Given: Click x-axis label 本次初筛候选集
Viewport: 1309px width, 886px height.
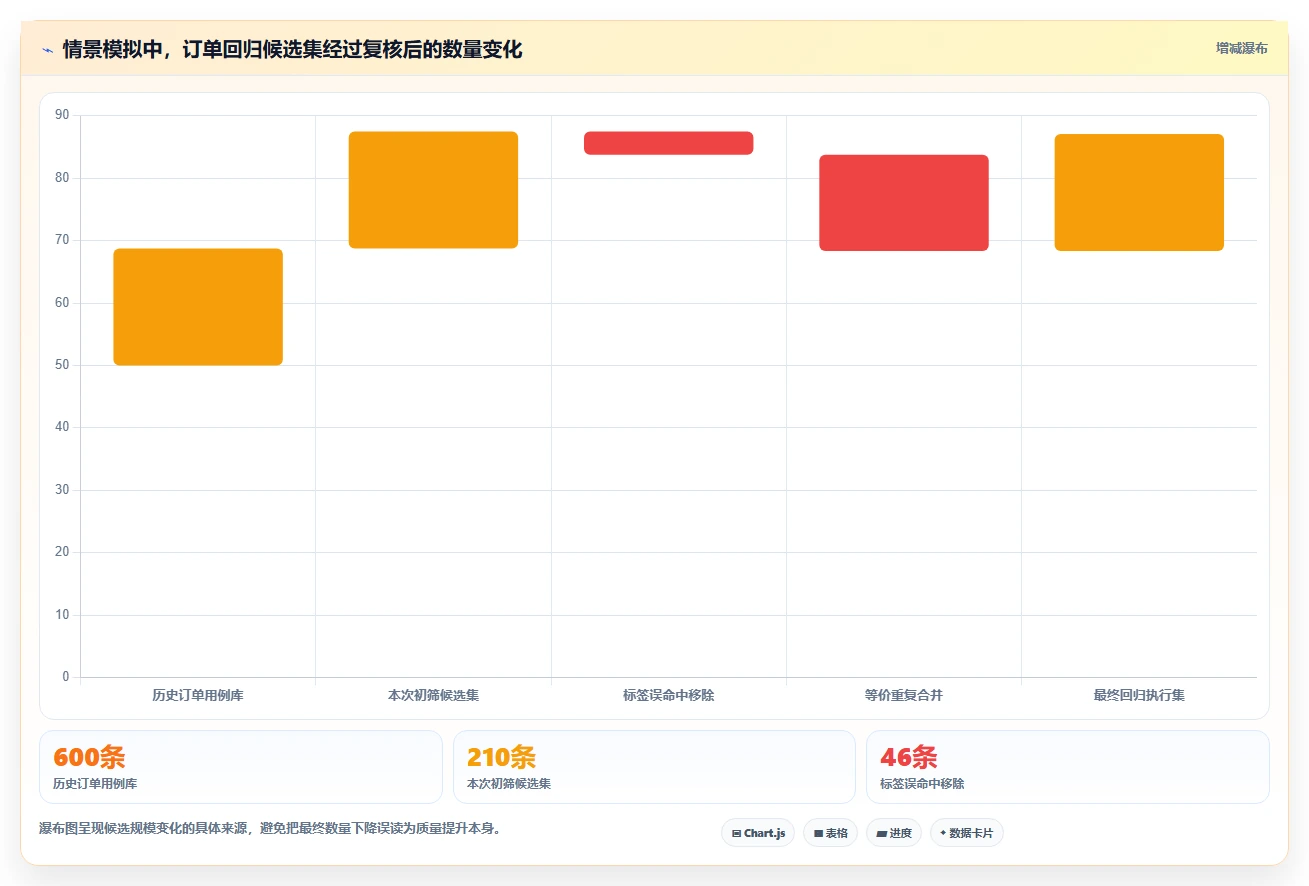Looking at the screenshot, I should click(433, 695).
